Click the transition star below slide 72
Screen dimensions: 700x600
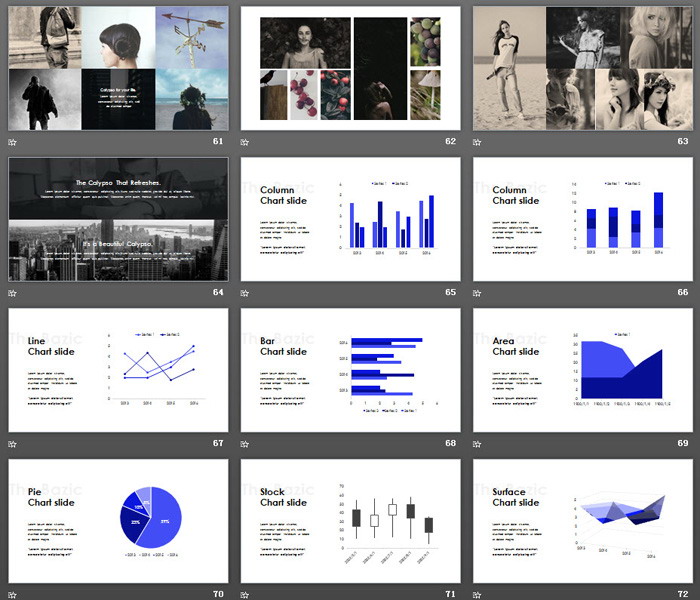(477, 595)
